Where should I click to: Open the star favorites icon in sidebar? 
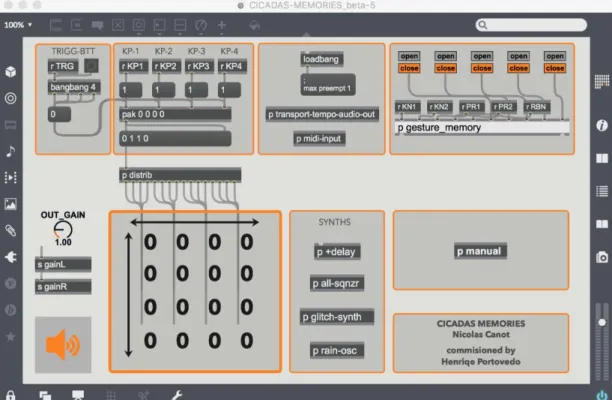click(x=11, y=336)
